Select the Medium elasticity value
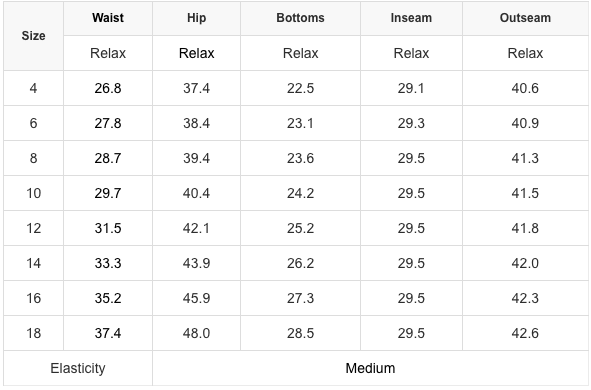This screenshot has width=591, height=390. tap(371, 368)
